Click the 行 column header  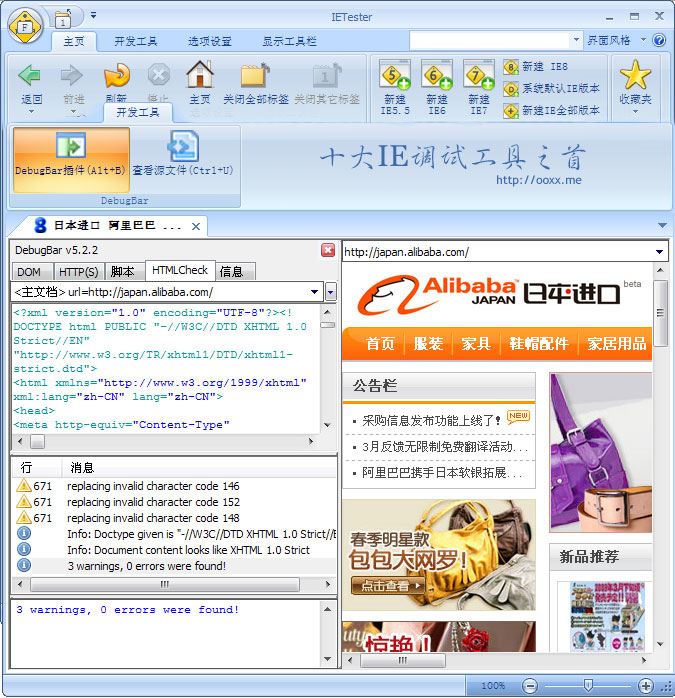point(37,467)
